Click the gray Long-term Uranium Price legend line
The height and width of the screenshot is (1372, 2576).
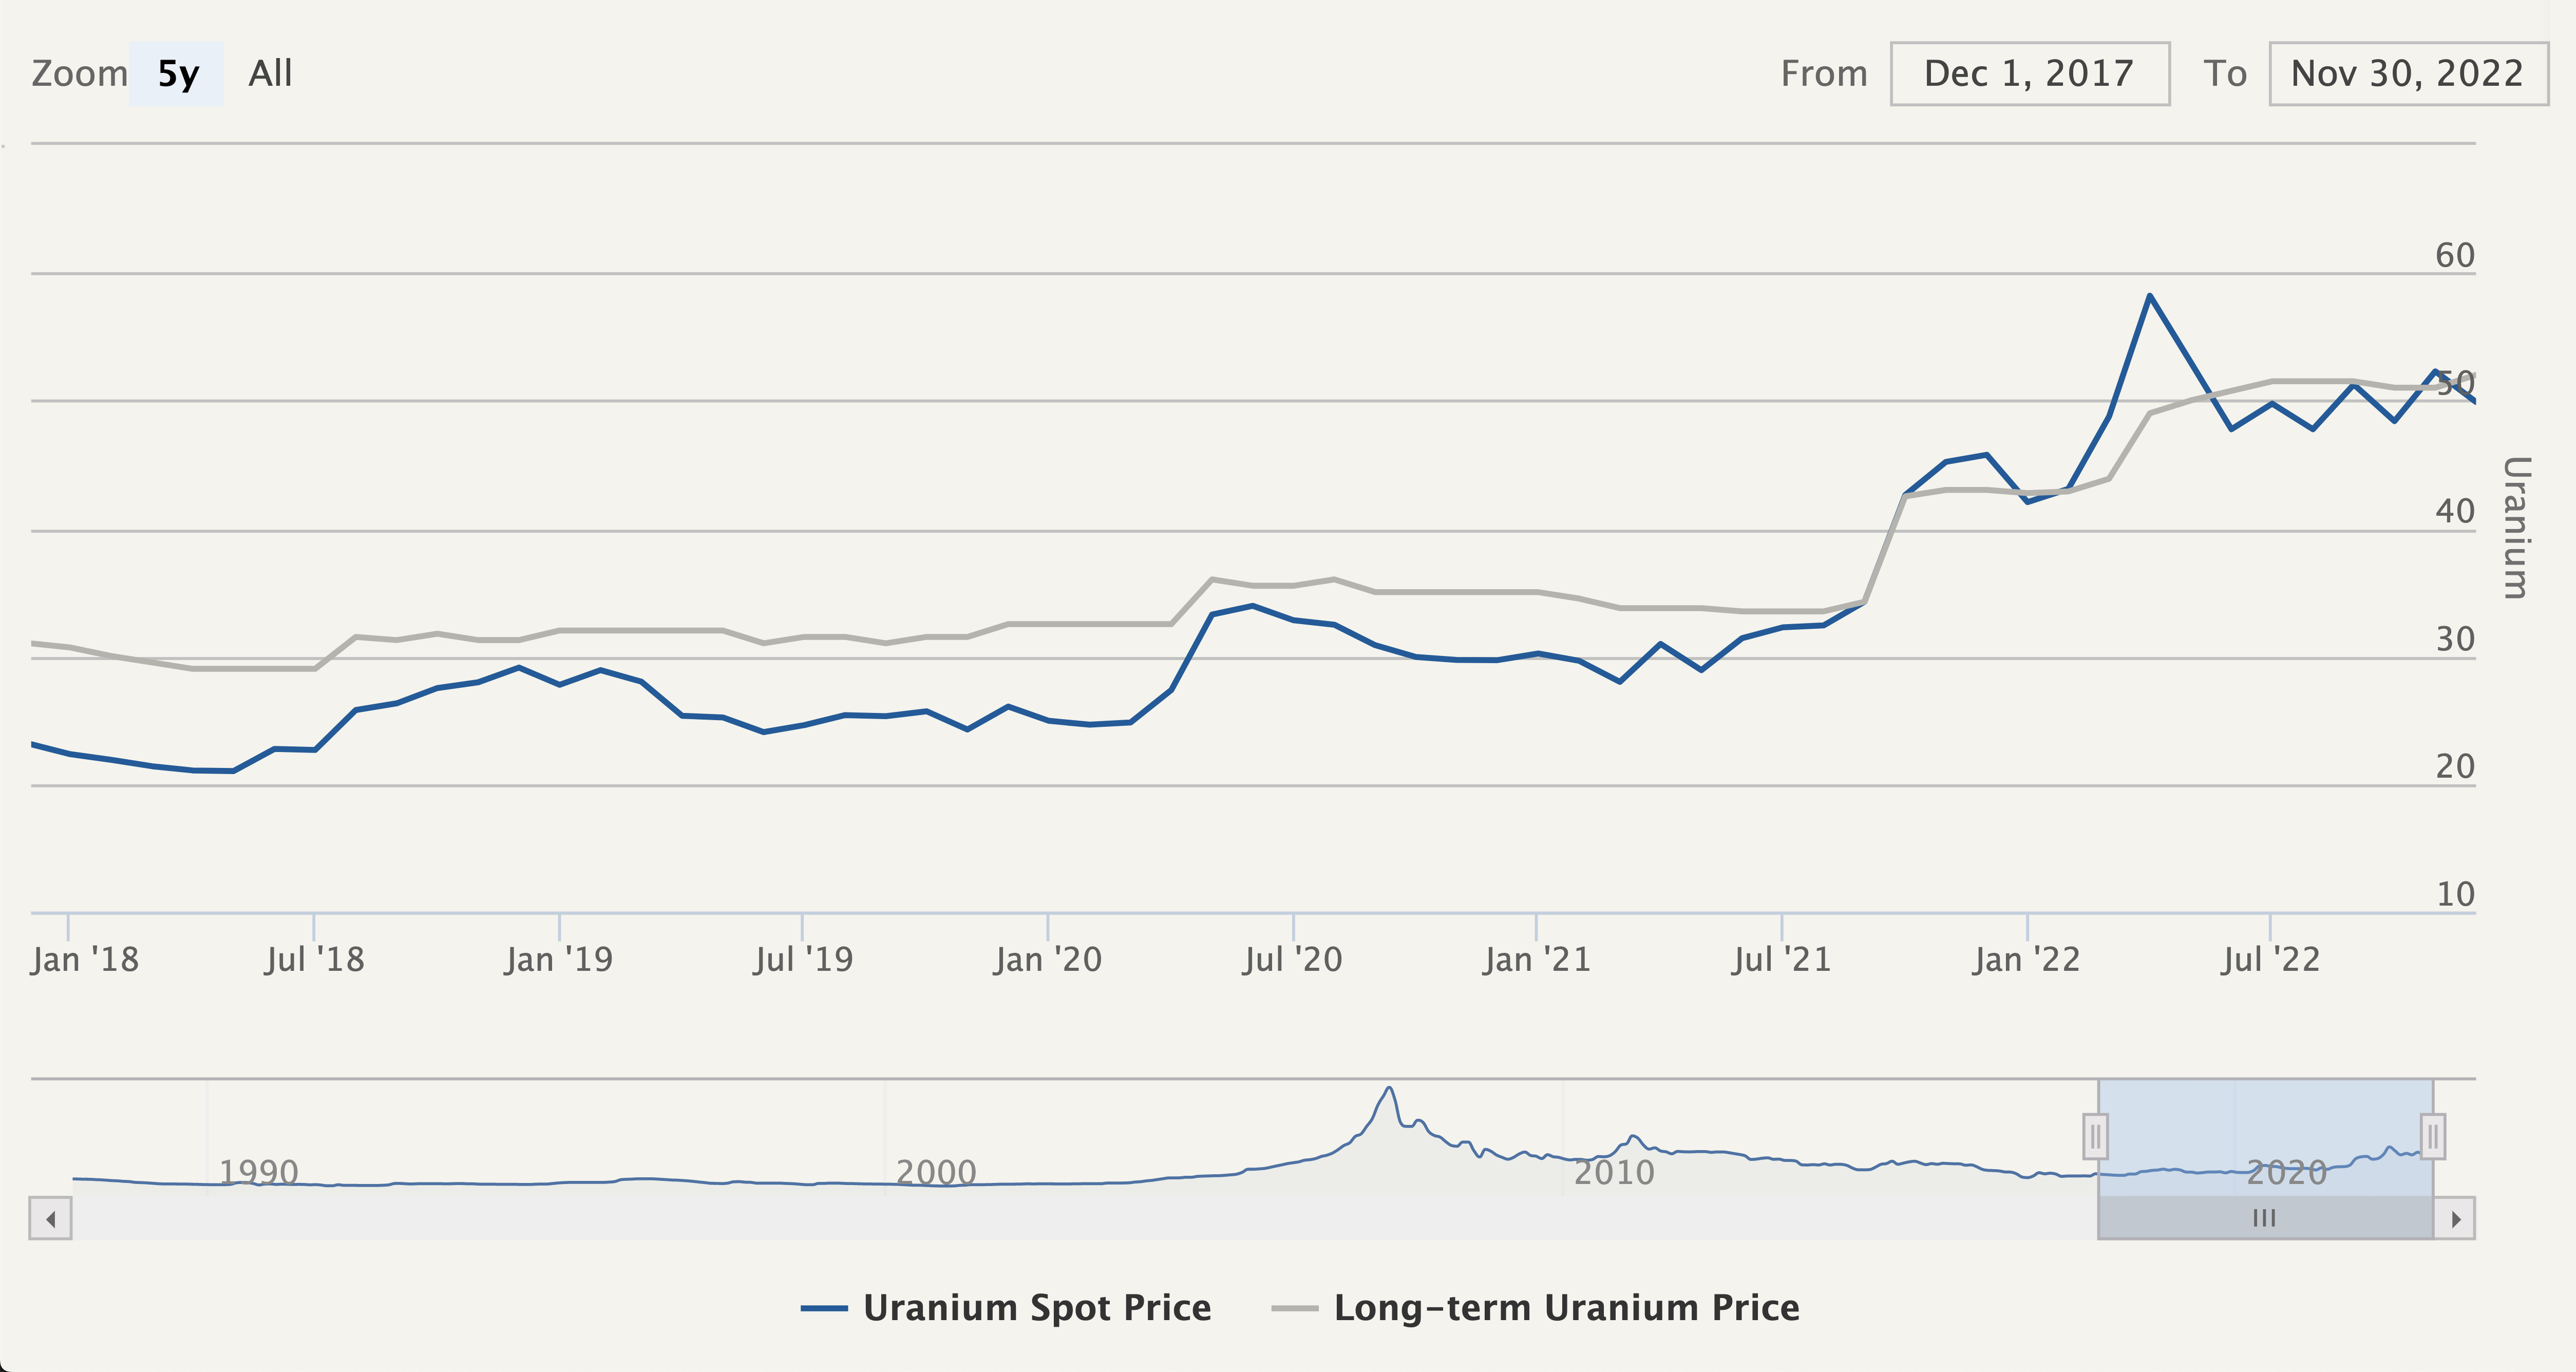tap(1294, 1308)
